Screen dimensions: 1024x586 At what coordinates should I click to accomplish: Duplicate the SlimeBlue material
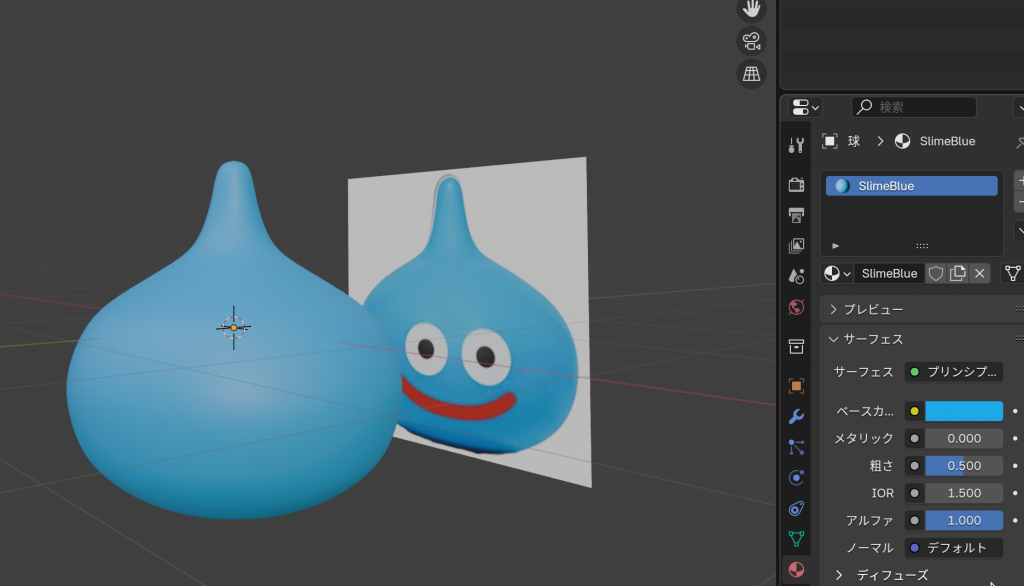(x=958, y=273)
